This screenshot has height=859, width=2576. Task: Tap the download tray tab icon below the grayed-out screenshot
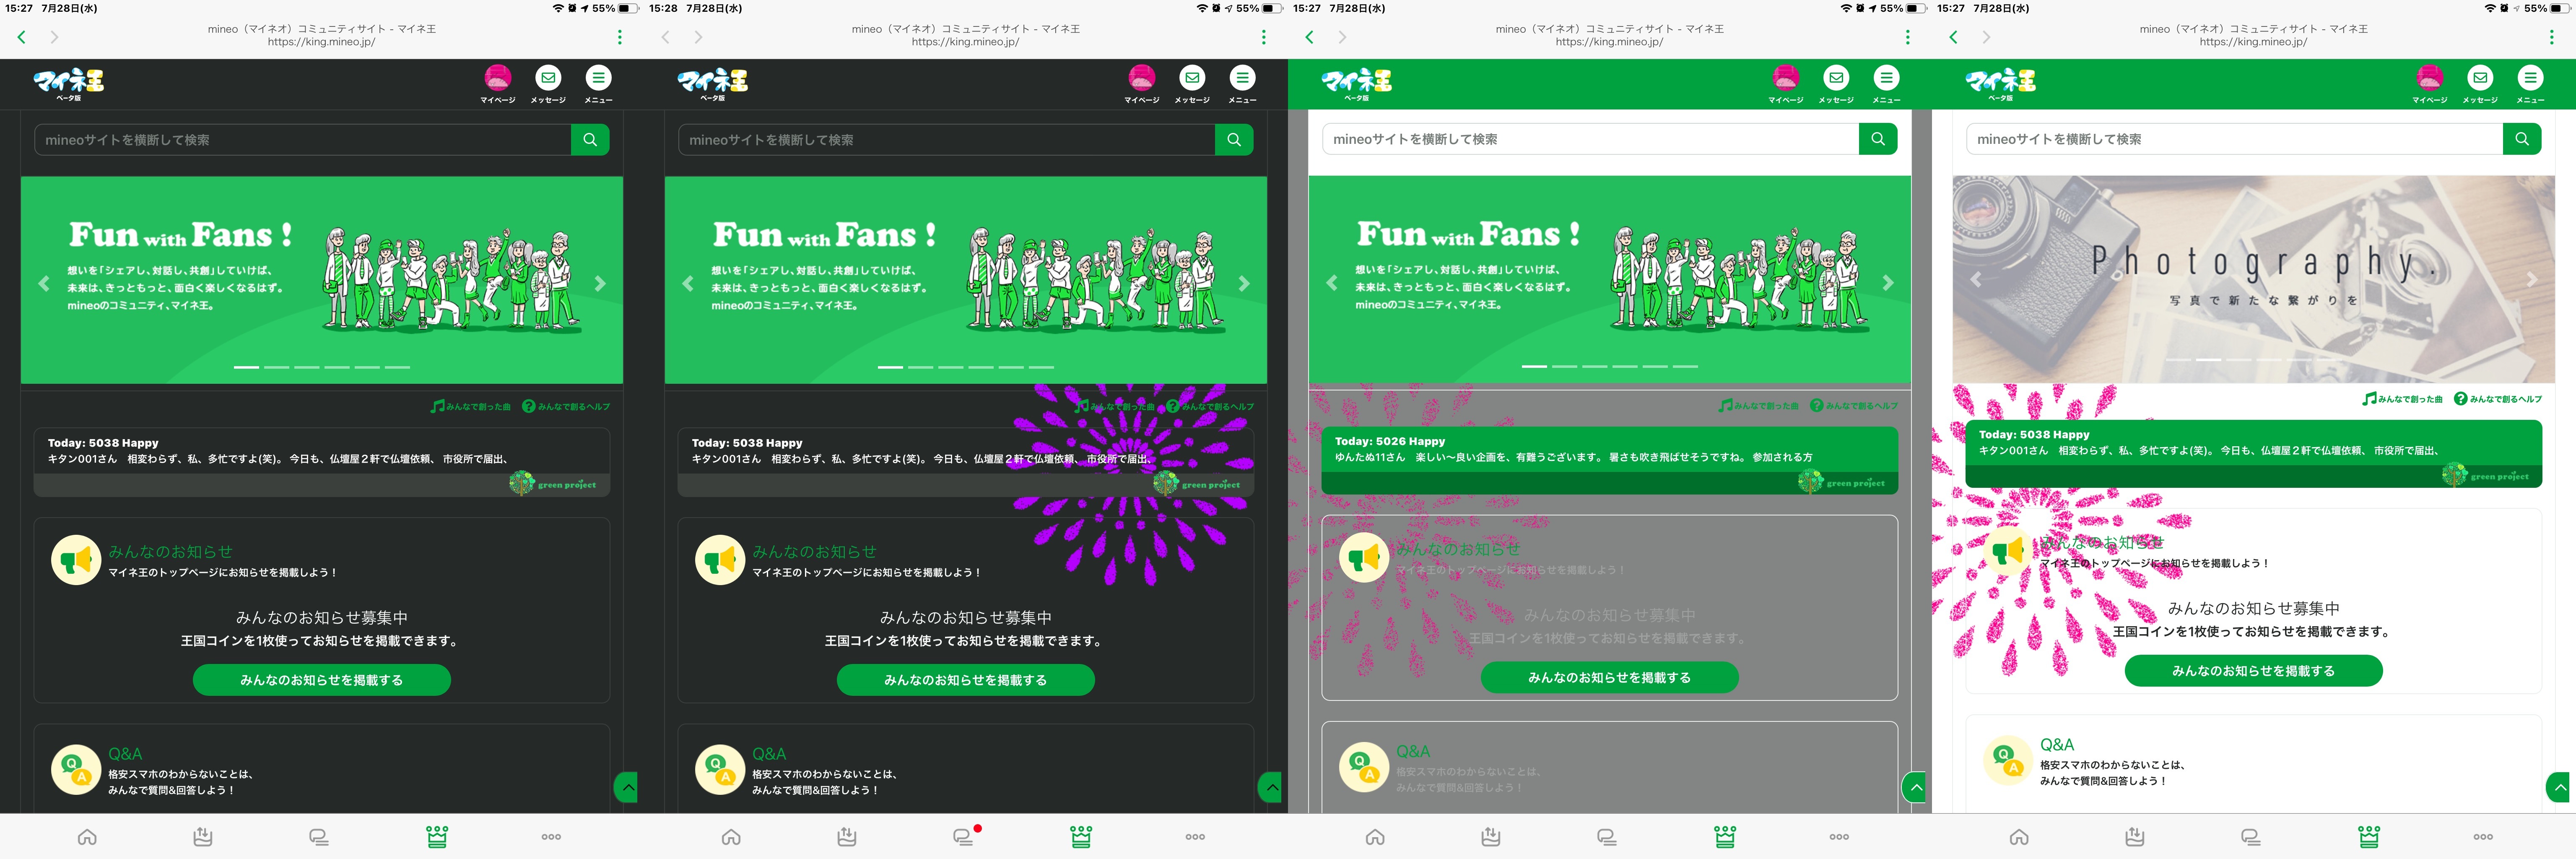click(x=1491, y=837)
